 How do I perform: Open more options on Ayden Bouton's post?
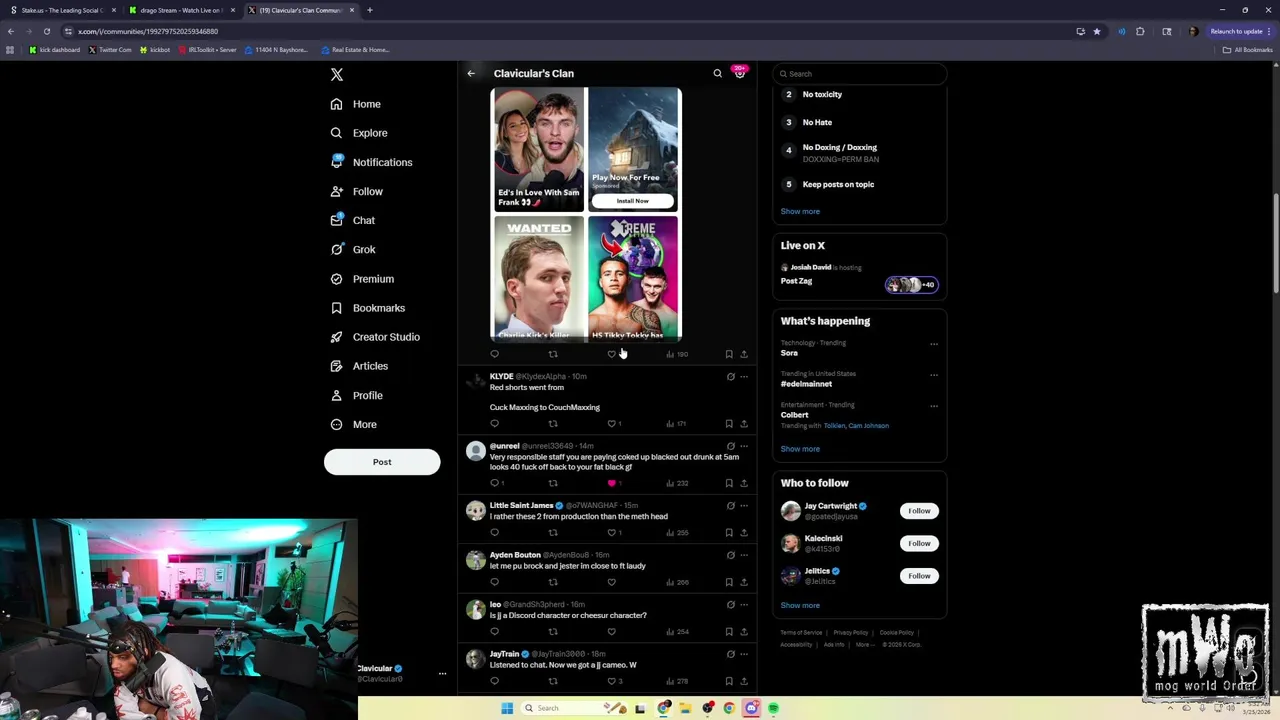click(x=744, y=555)
